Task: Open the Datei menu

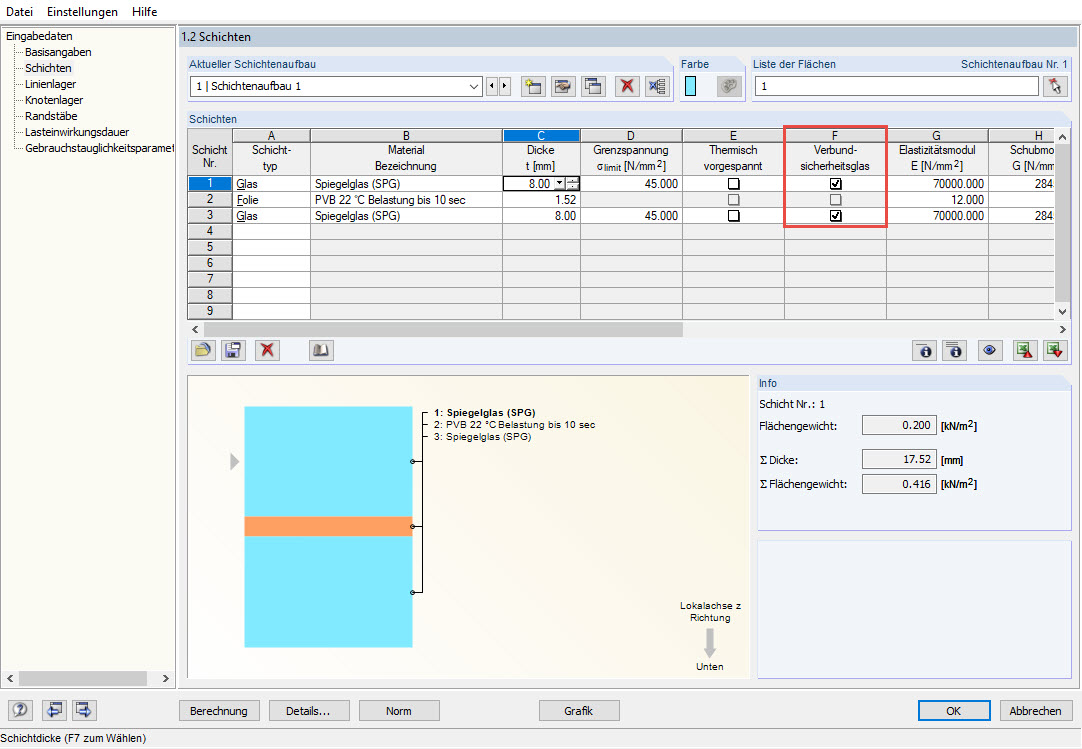Action: tap(19, 12)
